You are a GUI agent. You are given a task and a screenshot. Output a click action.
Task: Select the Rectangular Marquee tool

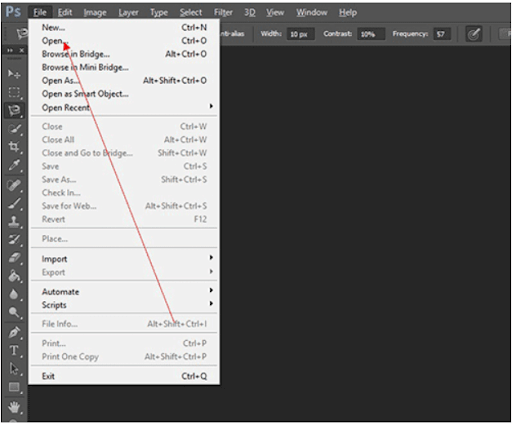14,92
